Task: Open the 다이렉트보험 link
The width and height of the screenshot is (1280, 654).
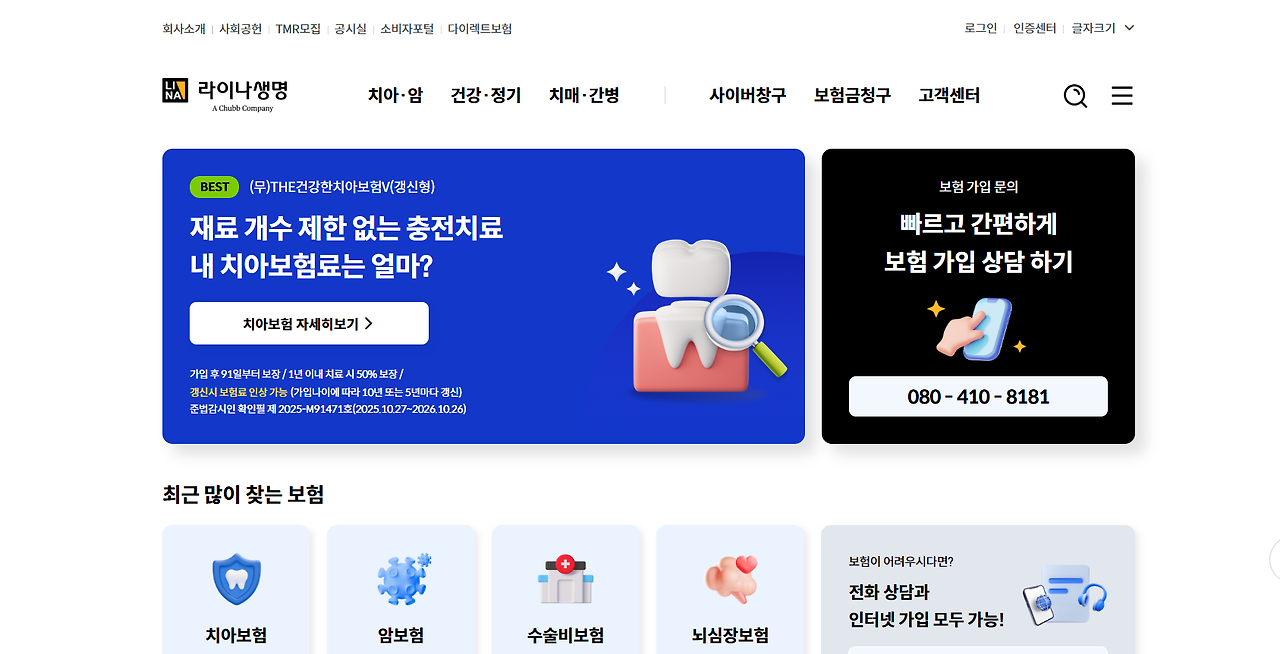Action: click(480, 29)
